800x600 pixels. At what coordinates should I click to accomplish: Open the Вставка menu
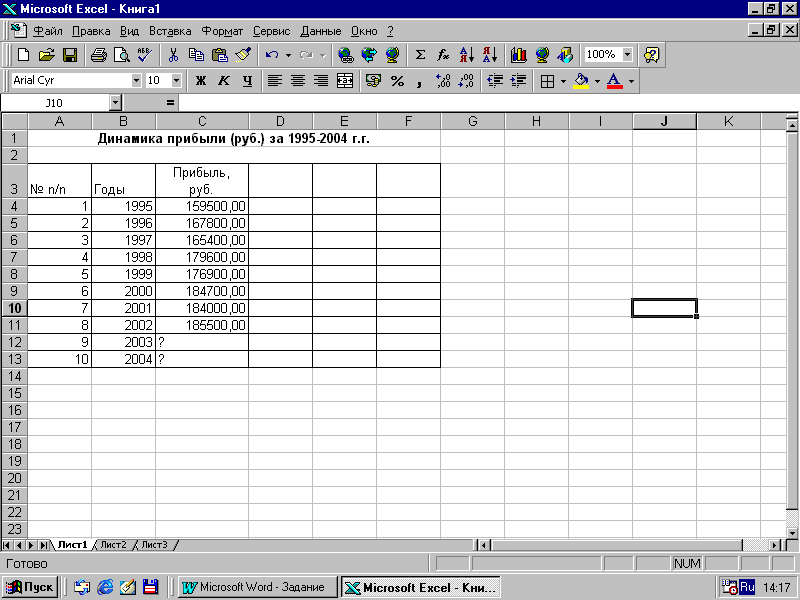coord(170,31)
